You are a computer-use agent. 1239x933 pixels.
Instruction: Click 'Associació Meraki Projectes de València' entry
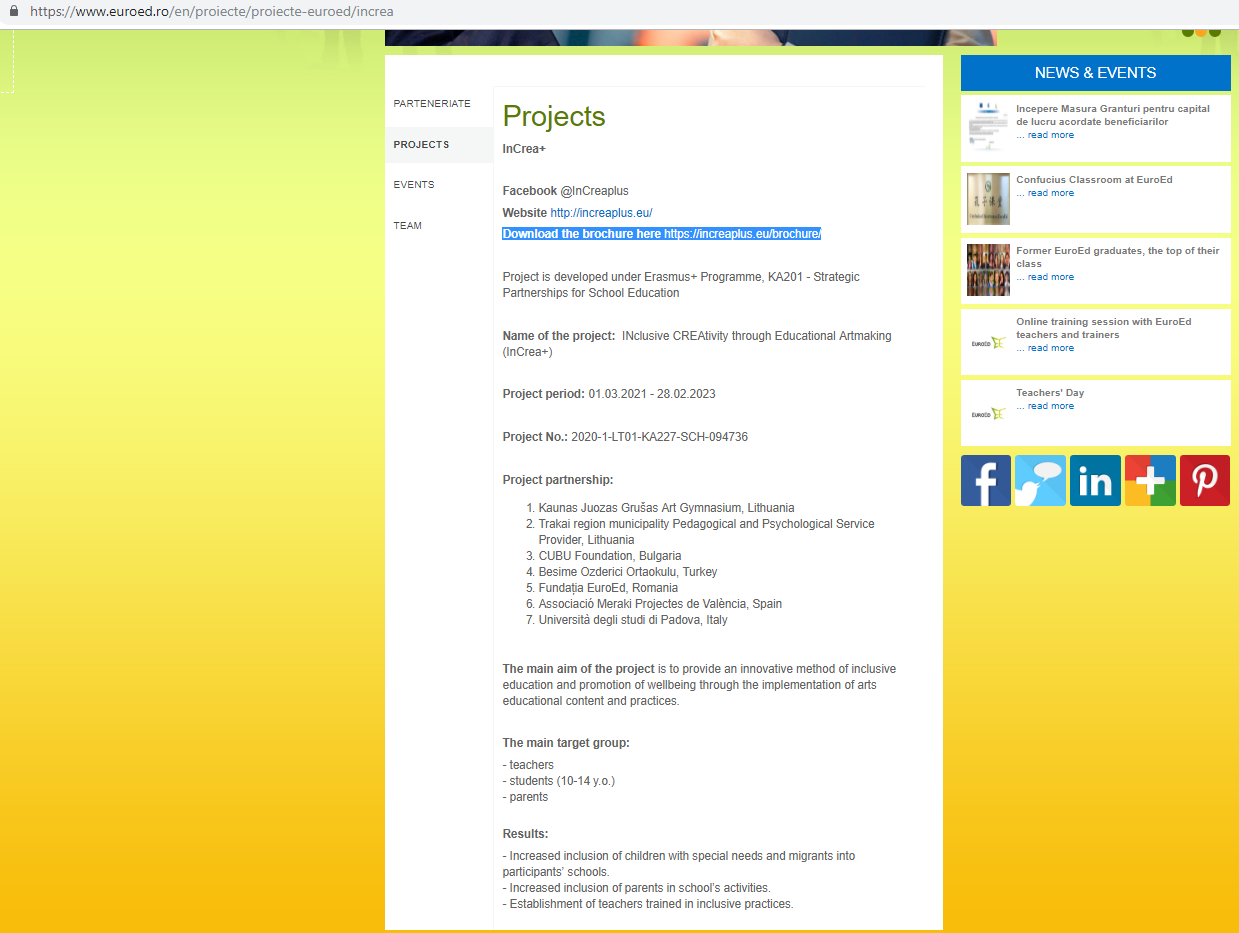click(x=661, y=604)
